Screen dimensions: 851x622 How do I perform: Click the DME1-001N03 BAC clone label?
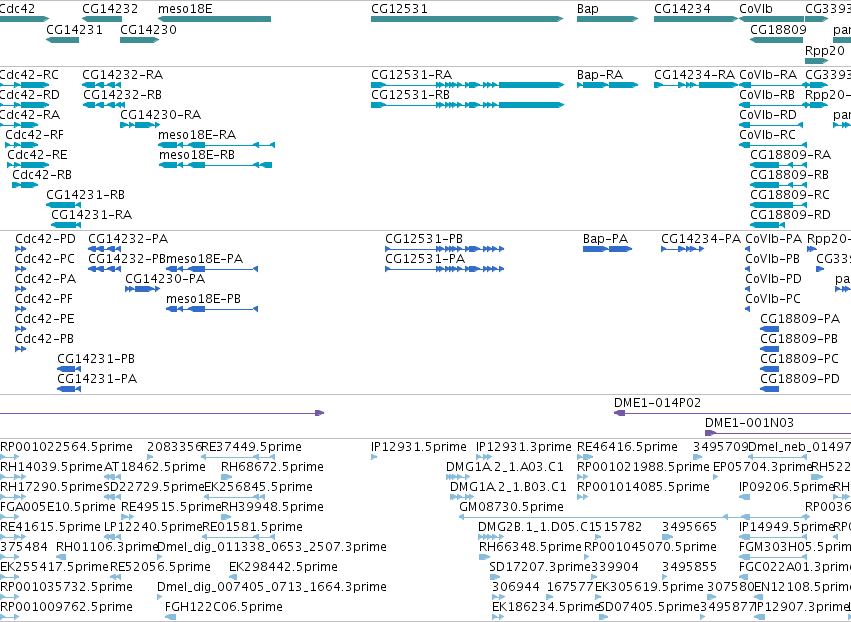tap(750, 423)
